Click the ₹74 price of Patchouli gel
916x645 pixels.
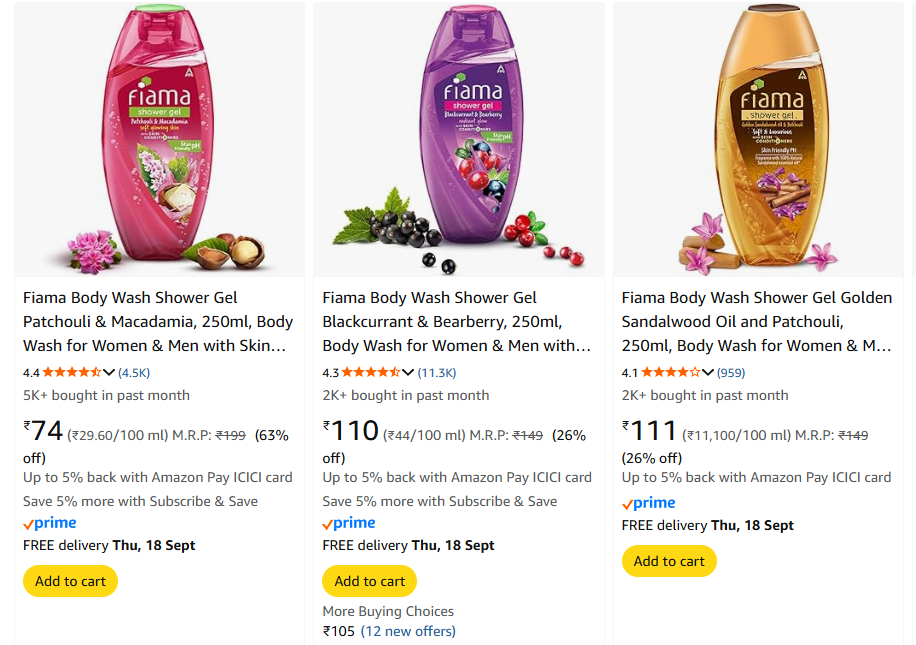(x=44, y=432)
